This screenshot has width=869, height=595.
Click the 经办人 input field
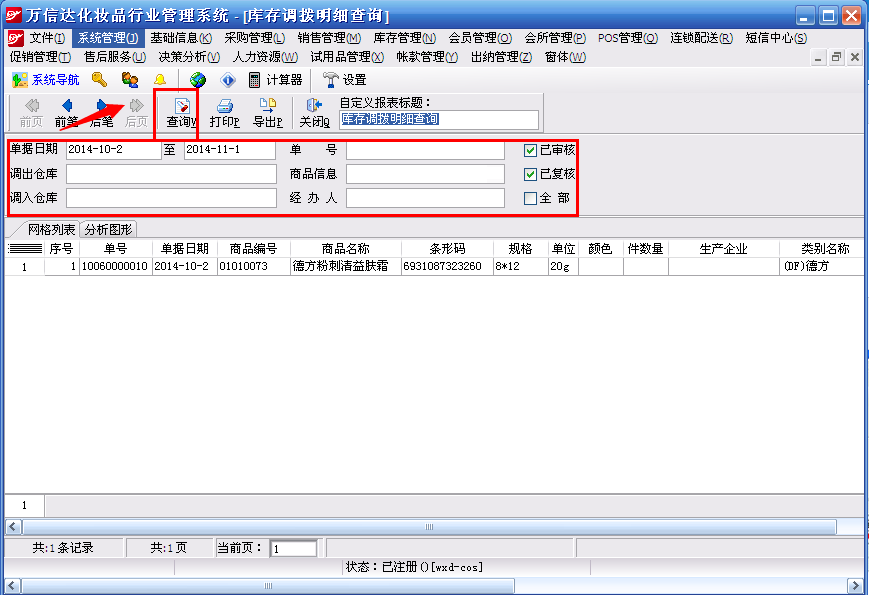pyautogui.click(x=425, y=198)
